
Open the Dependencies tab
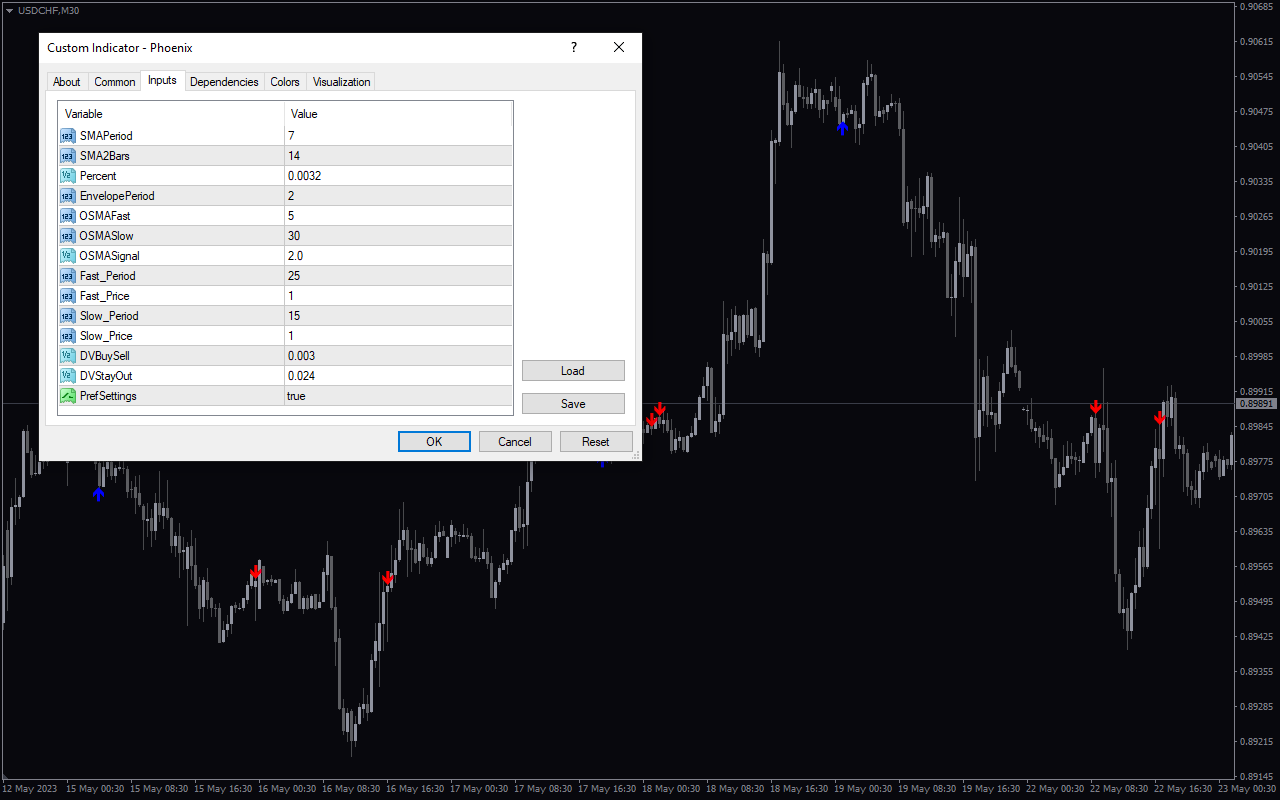point(224,82)
